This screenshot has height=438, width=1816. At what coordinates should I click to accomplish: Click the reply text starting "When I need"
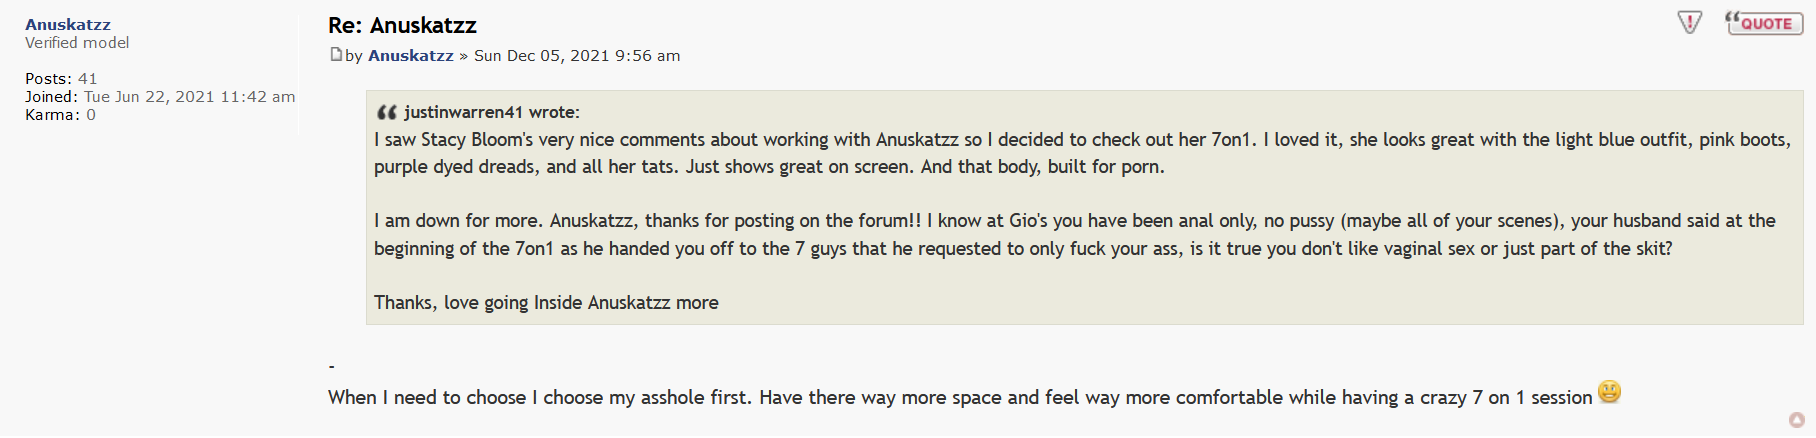pyautogui.click(x=959, y=397)
